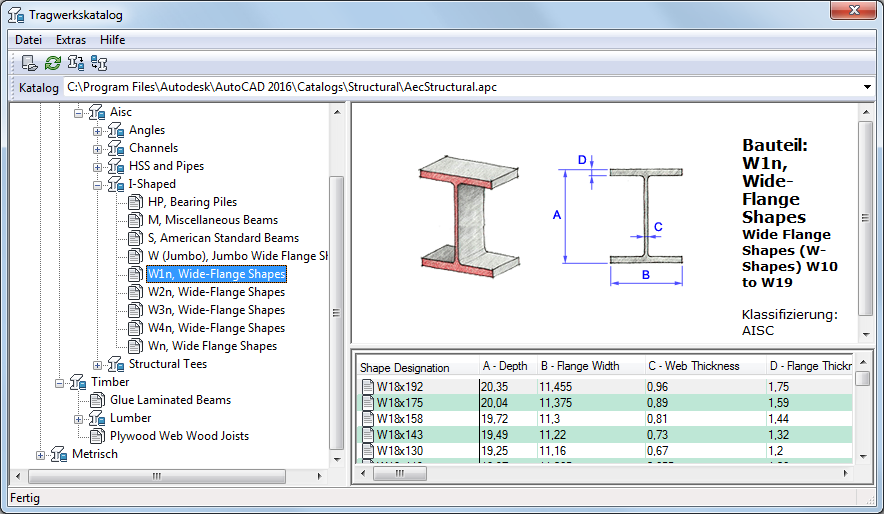Screen dimensions: 884x514
Task: Click the tree panel vertical scrollbar thumb
Action: pyautogui.click(x=337, y=313)
